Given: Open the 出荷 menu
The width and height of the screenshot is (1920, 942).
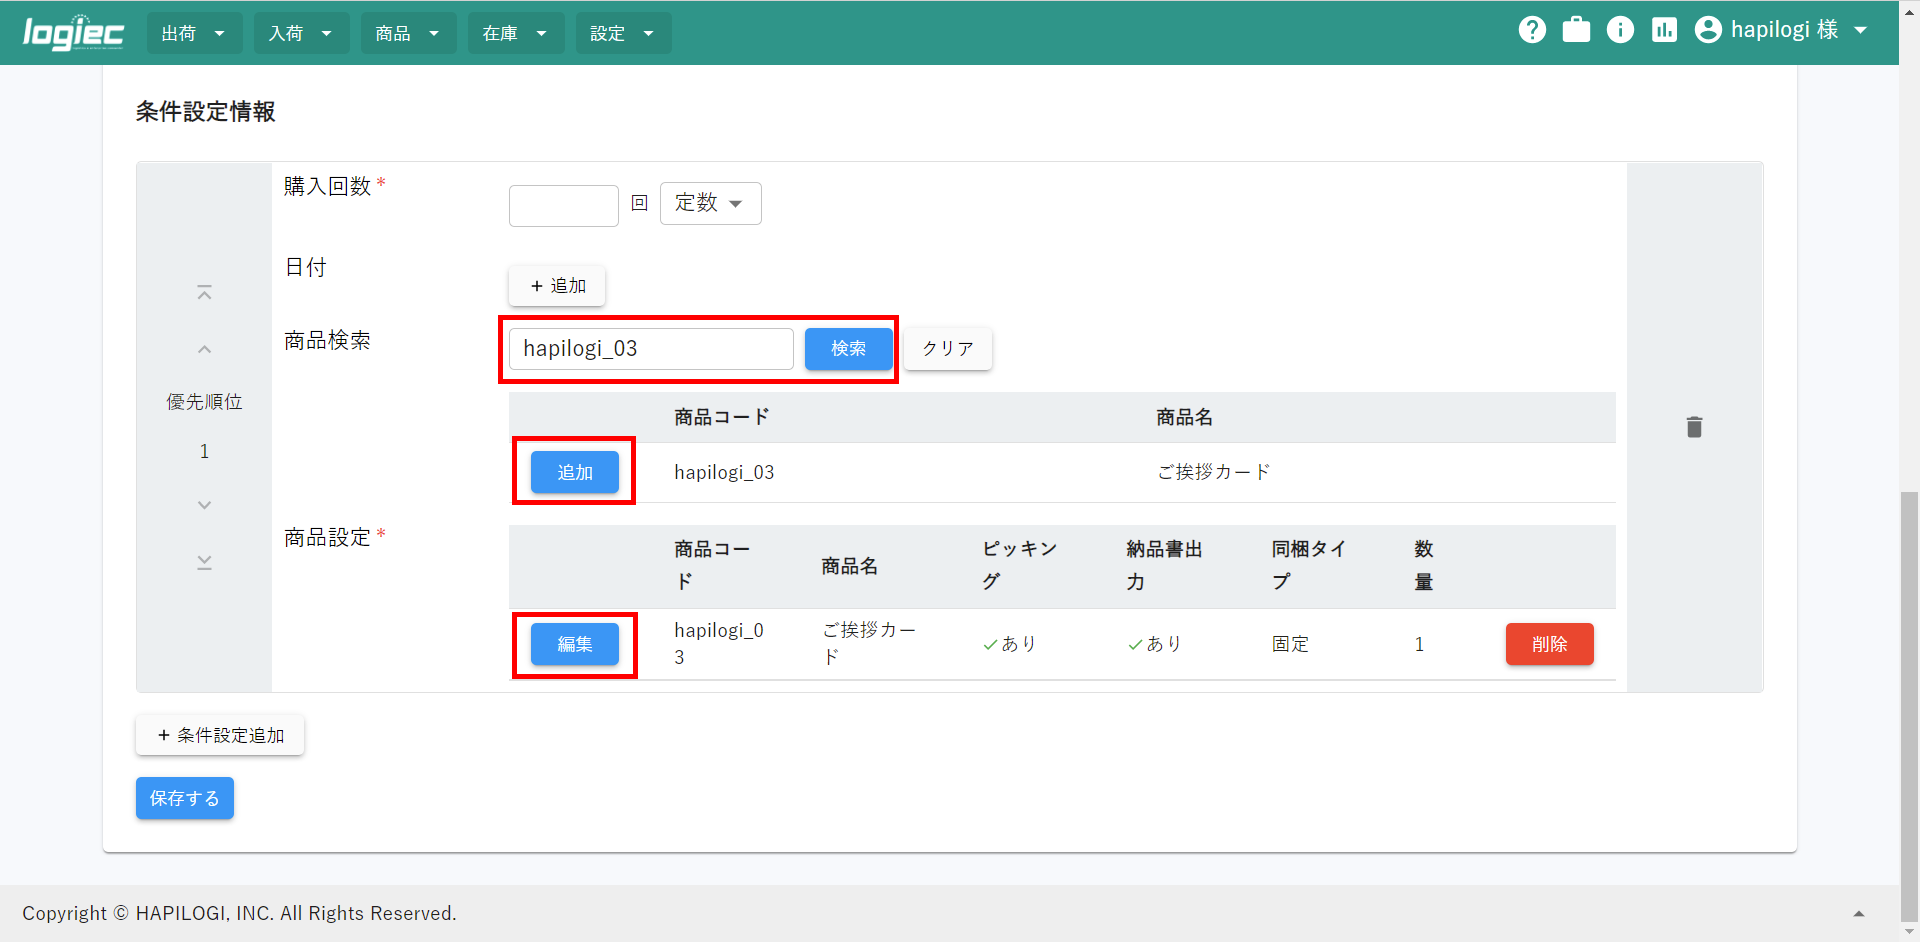Looking at the screenshot, I should [194, 33].
